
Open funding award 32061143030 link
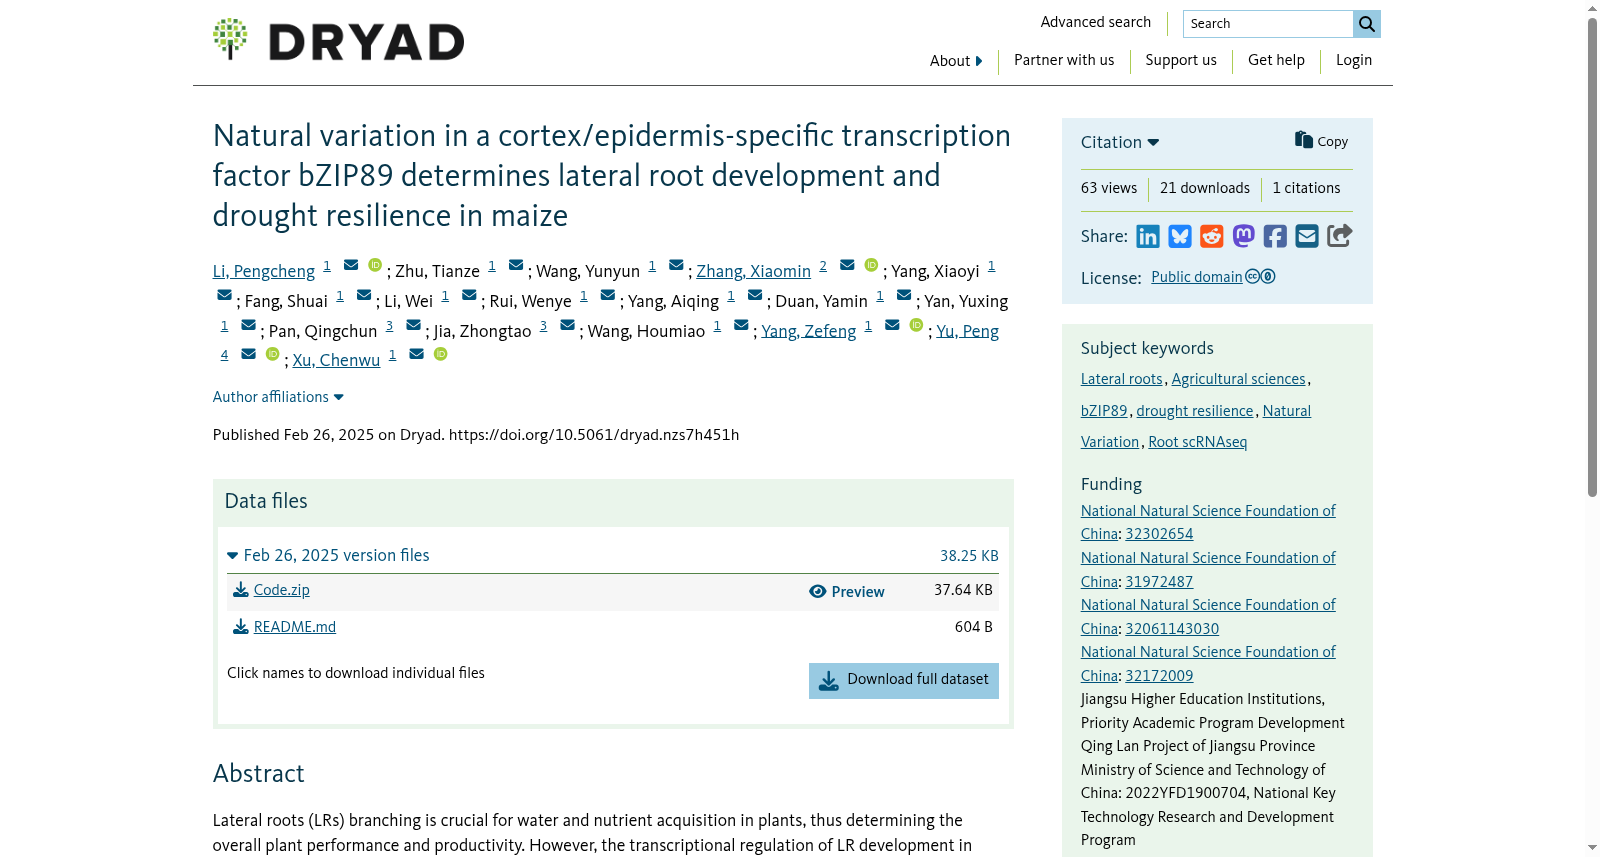1172,629
